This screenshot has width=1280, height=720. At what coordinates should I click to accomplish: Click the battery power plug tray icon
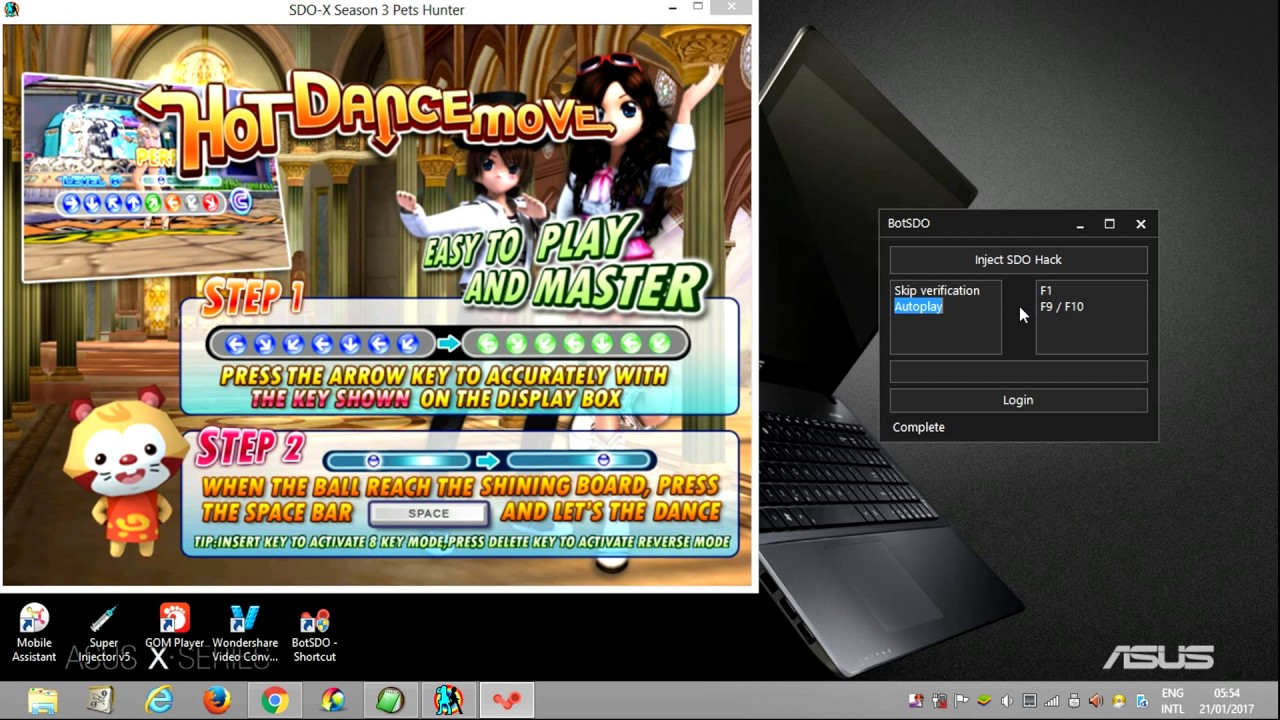tap(940, 701)
